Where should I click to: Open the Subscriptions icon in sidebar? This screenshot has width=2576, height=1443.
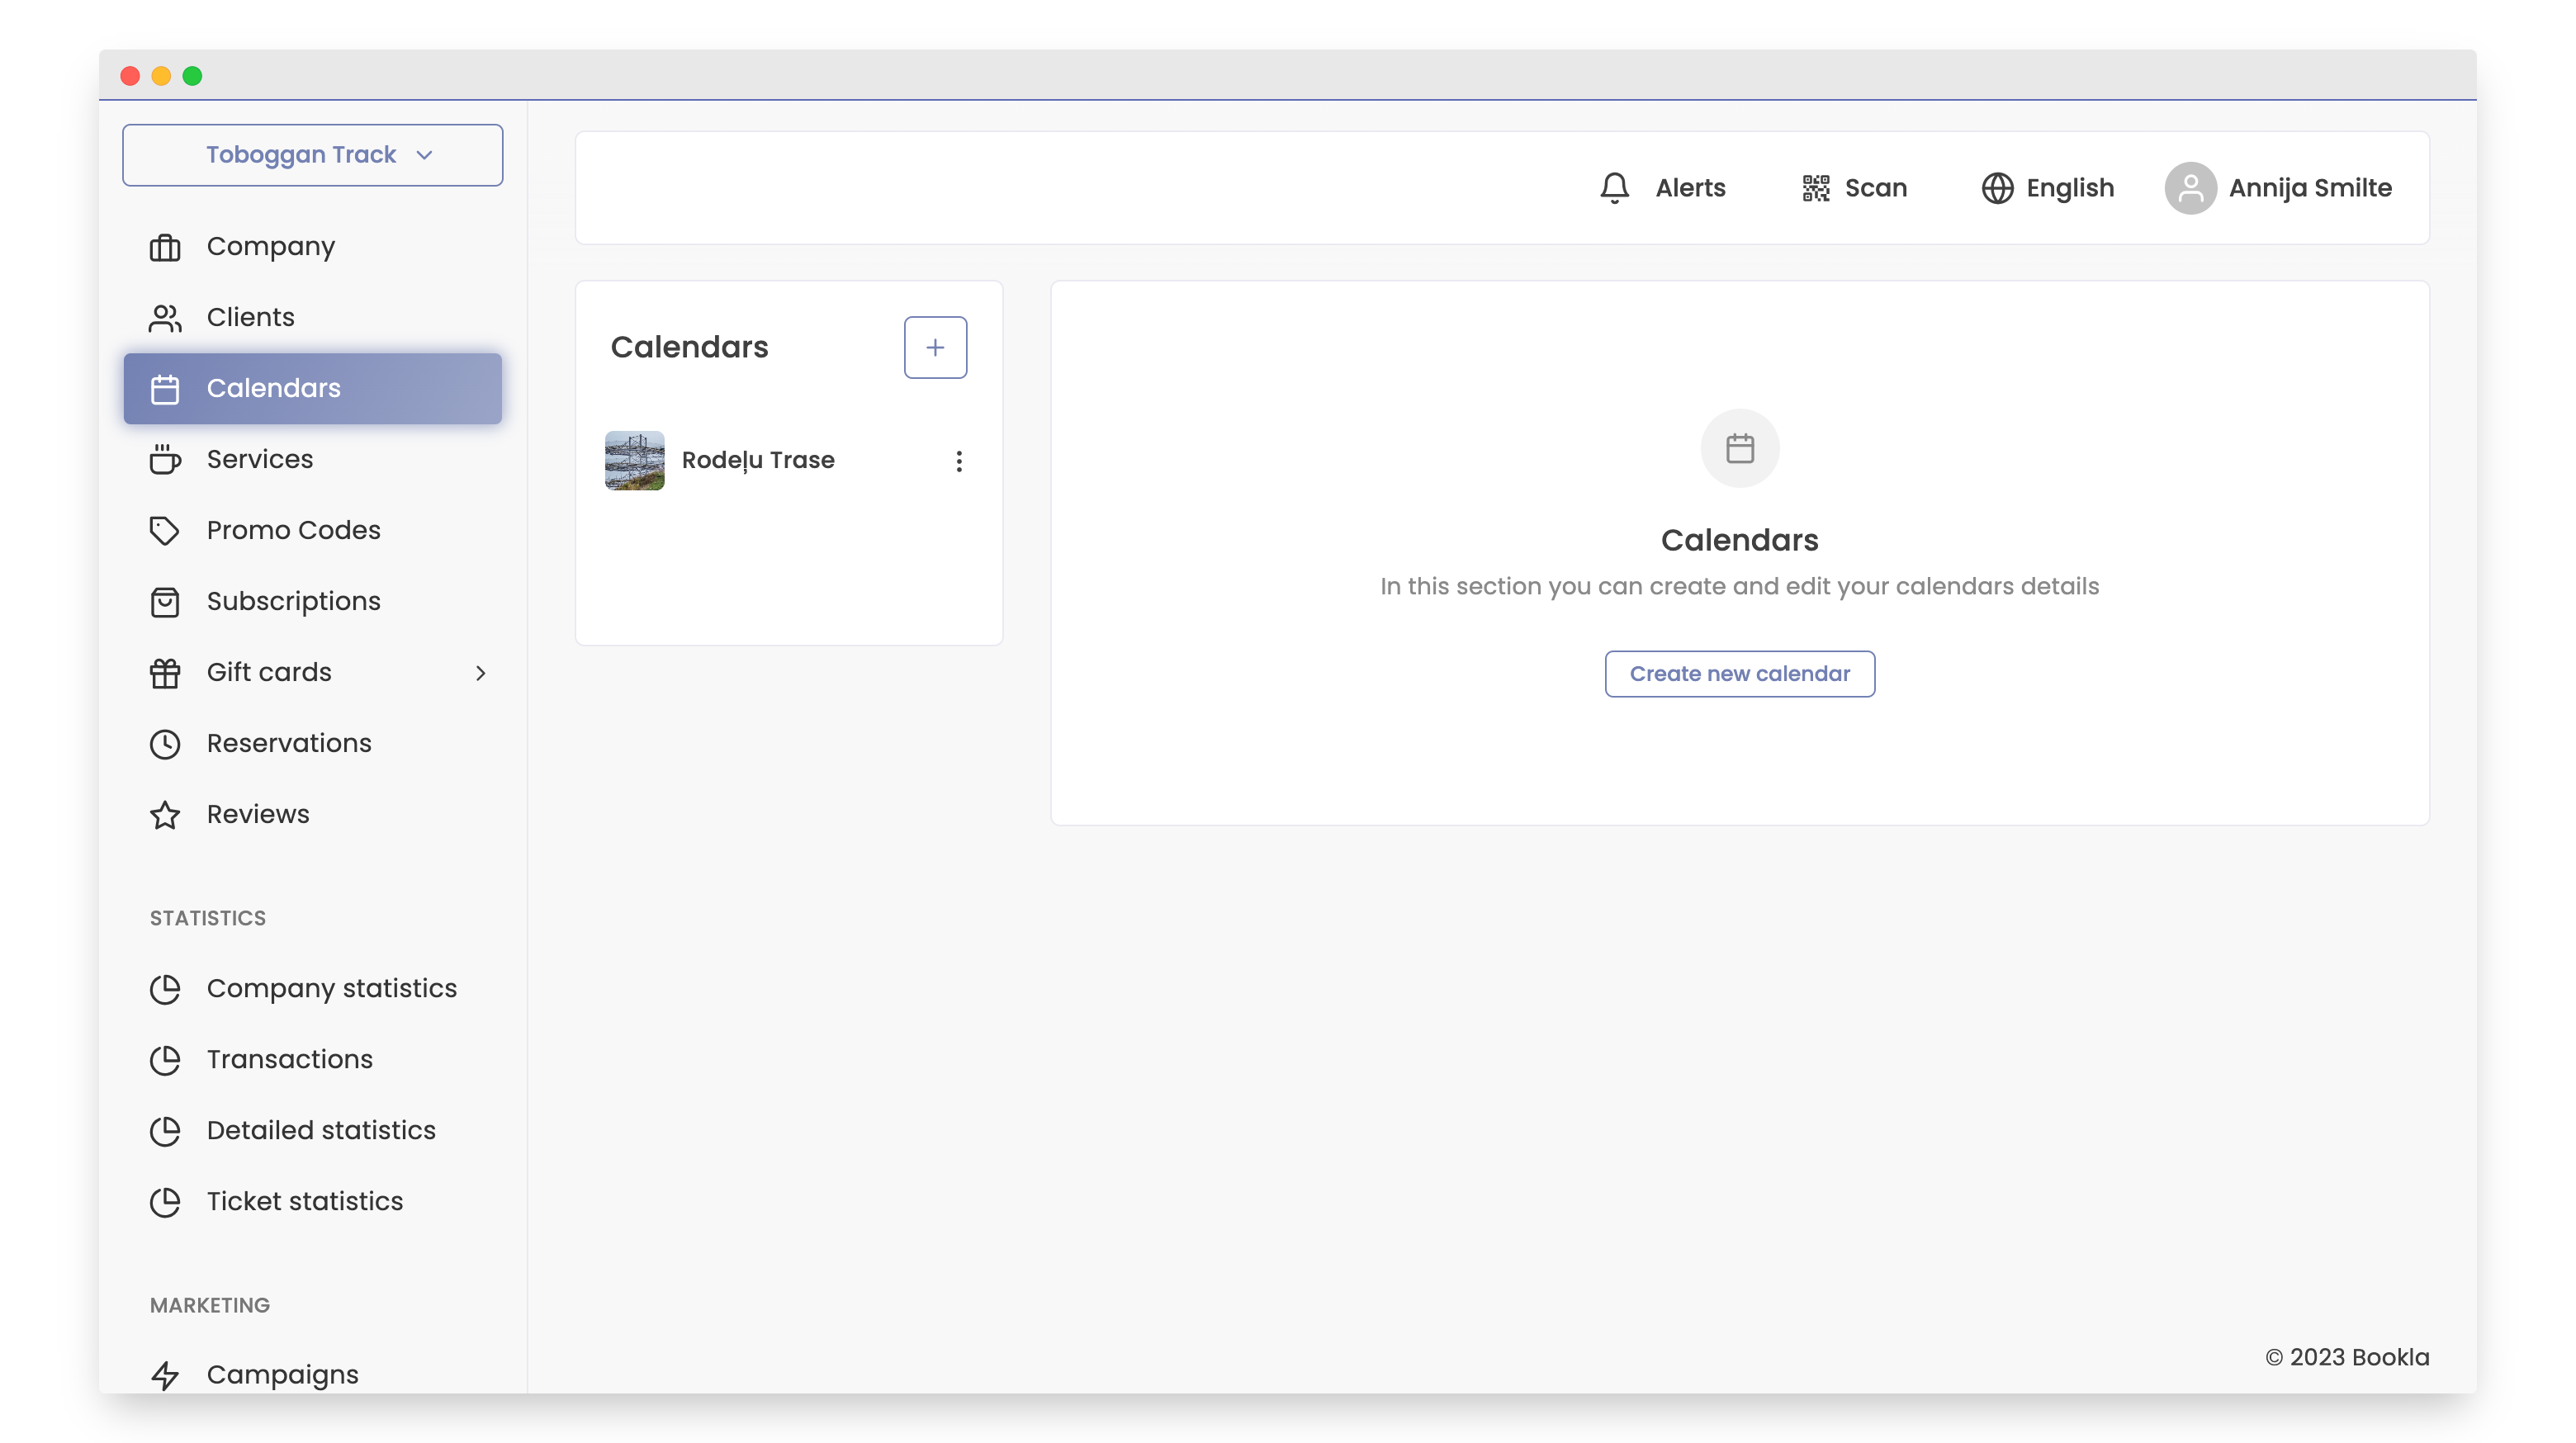click(x=165, y=601)
